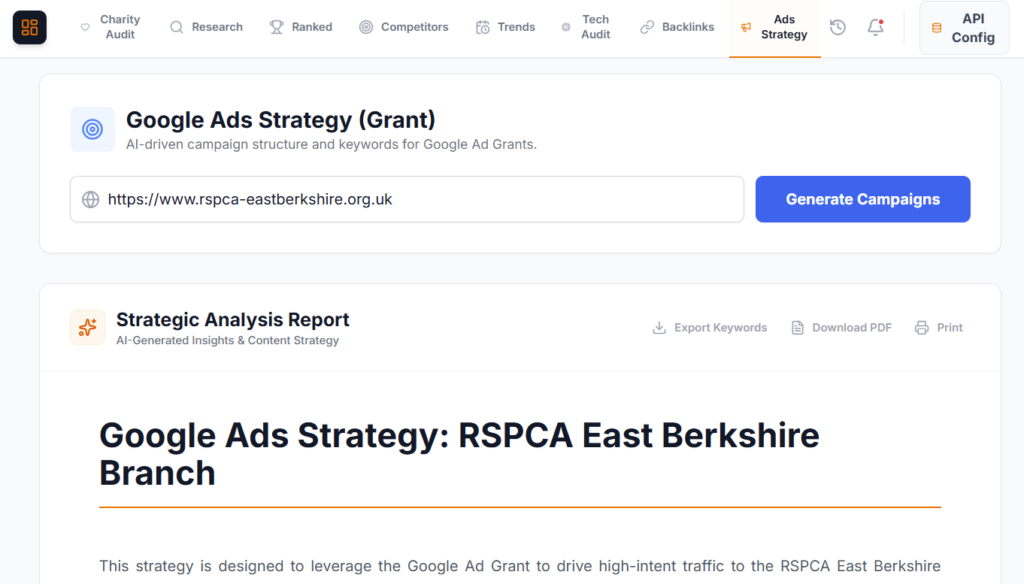Screen dimensions: 1024x584
Task: Open the API Config panel
Action: point(963,27)
